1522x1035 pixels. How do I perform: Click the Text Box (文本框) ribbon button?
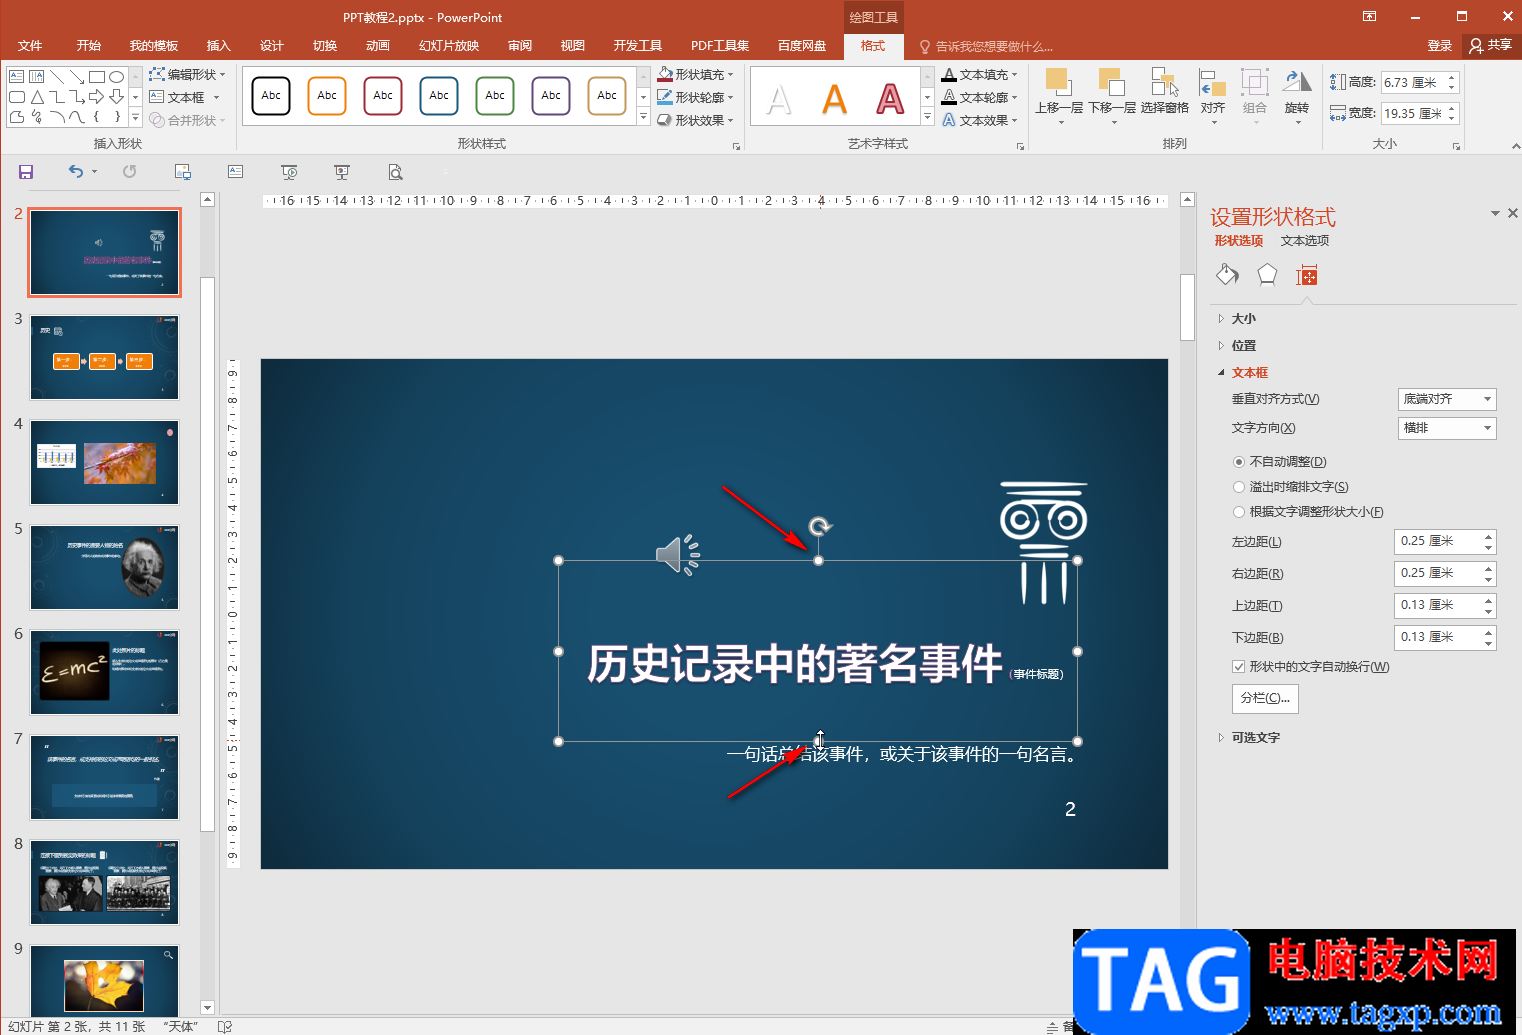pos(184,97)
